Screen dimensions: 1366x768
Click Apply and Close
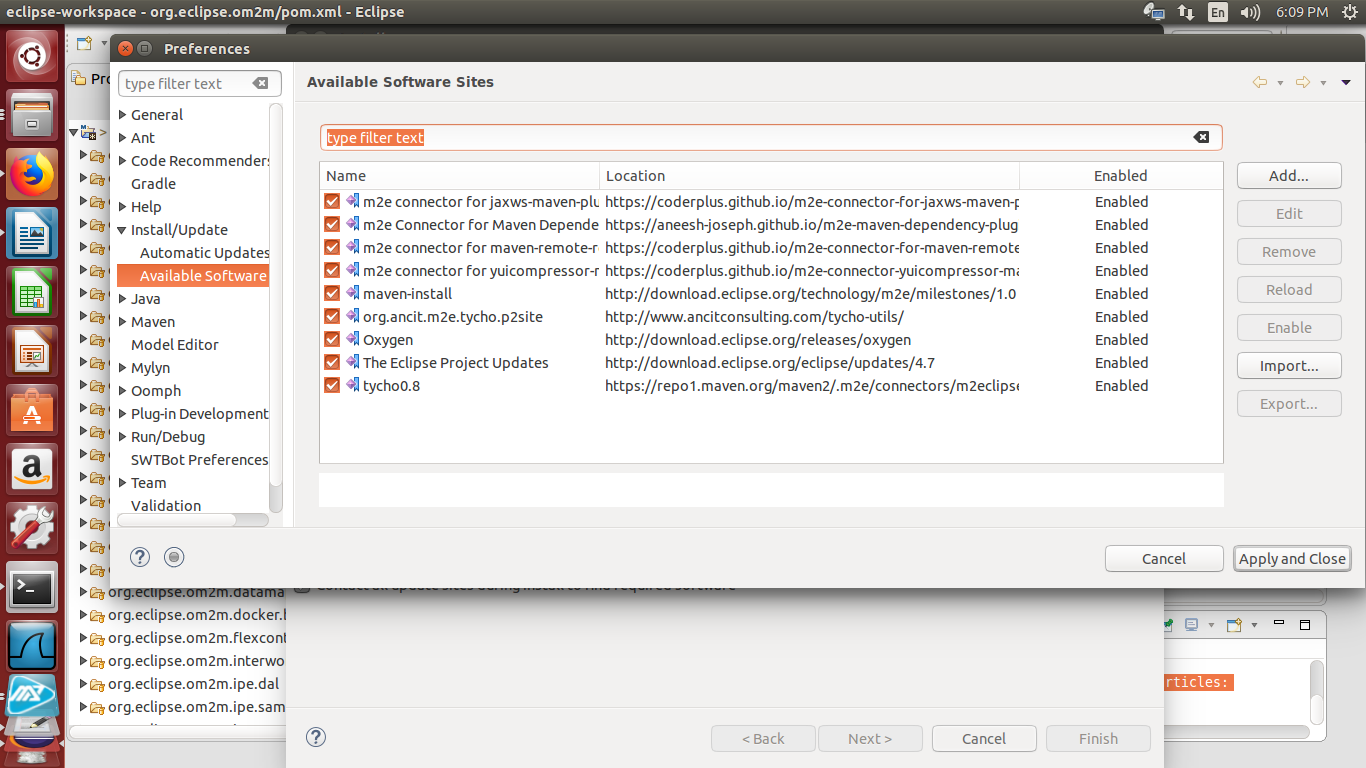tap(1292, 559)
